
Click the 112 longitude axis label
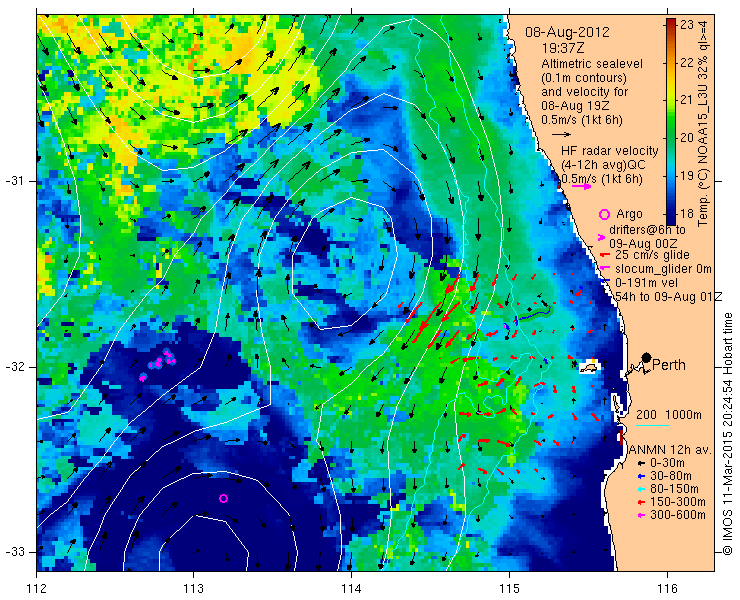(x=36, y=589)
